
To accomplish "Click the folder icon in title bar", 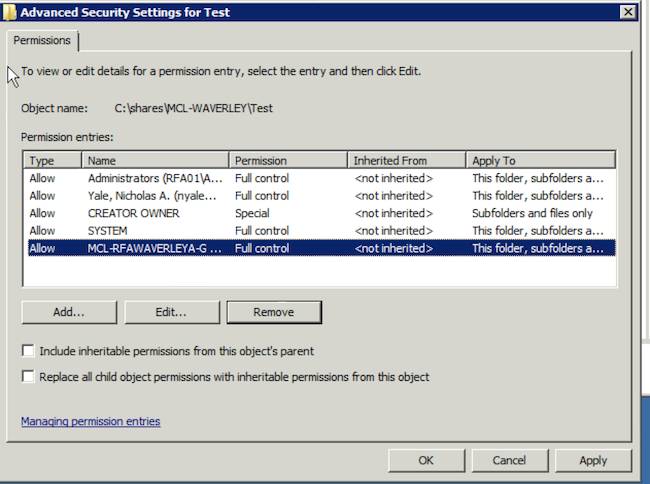I will pyautogui.click(x=9, y=12).
